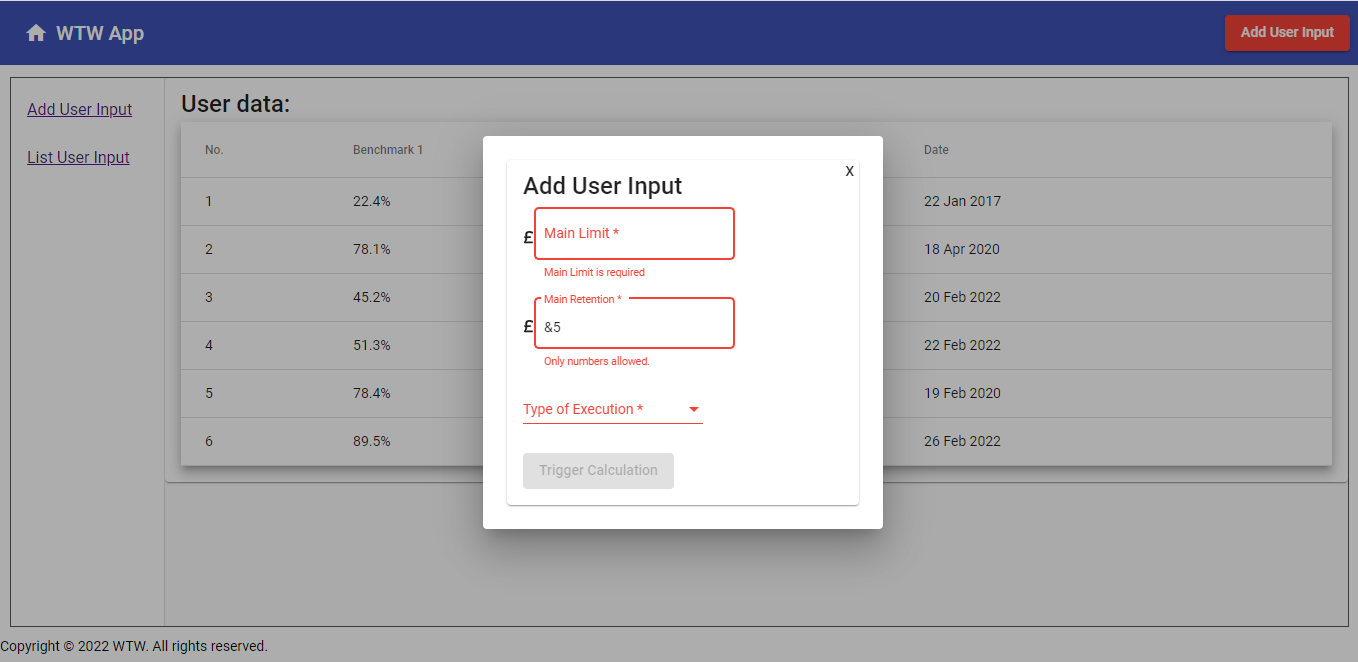Click the home icon in header
This screenshot has height=662, width=1358.
pyautogui.click(x=36, y=33)
